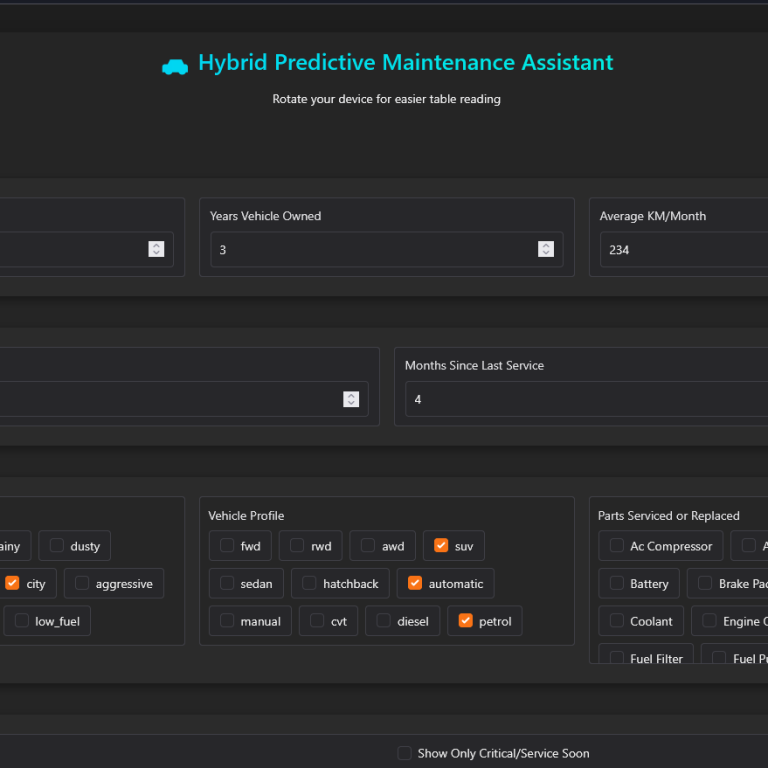Select the manual transmission checkbox
Screen dimensions: 768x768
(227, 621)
